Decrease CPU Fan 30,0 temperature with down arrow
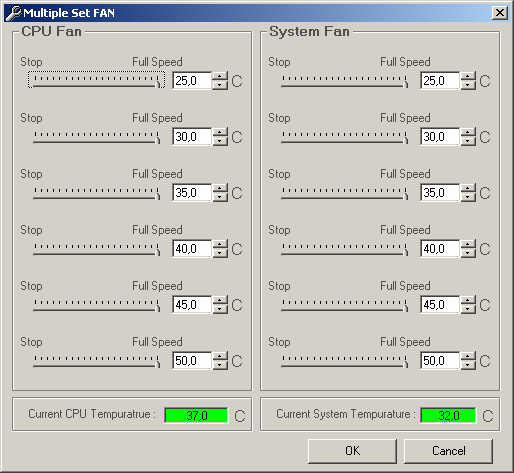The width and height of the screenshot is (514, 473). pyautogui.click(x=220, y=141)
